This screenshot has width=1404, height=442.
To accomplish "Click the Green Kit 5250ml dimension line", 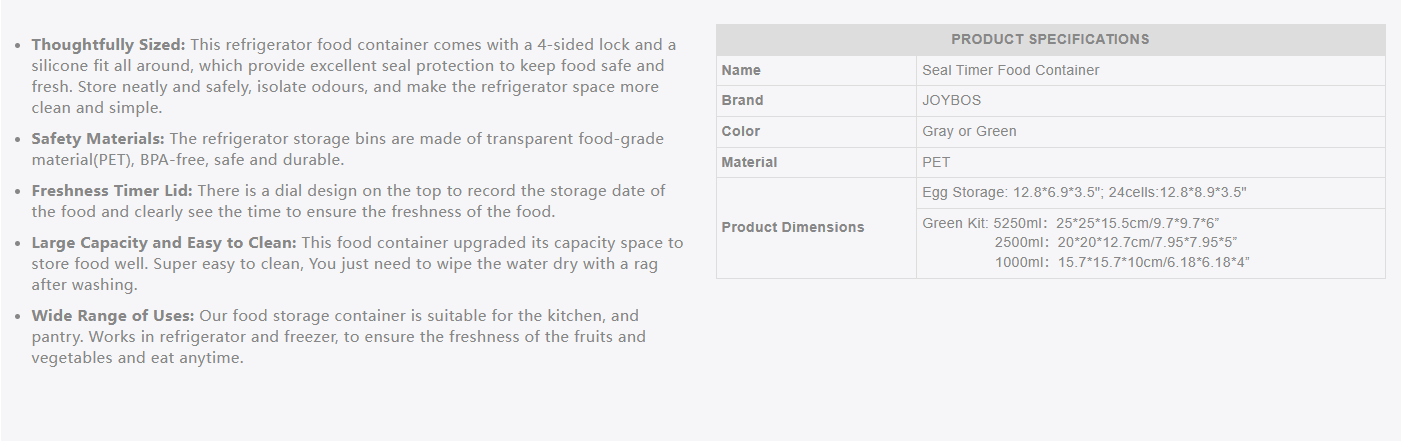I will click(x=1071, y=223).
